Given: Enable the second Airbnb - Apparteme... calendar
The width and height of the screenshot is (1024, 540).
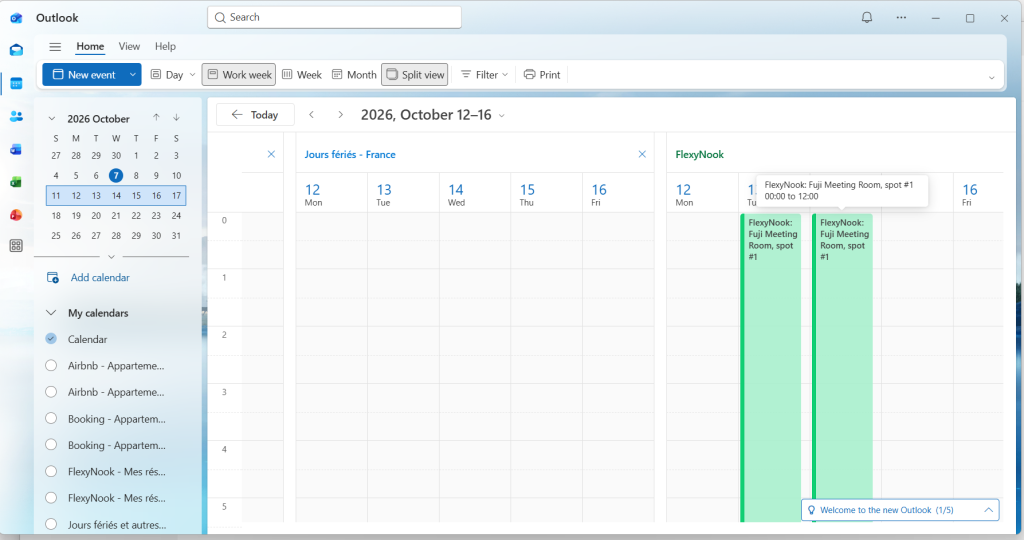Looking at the screenshot, I should click(51, 392).
